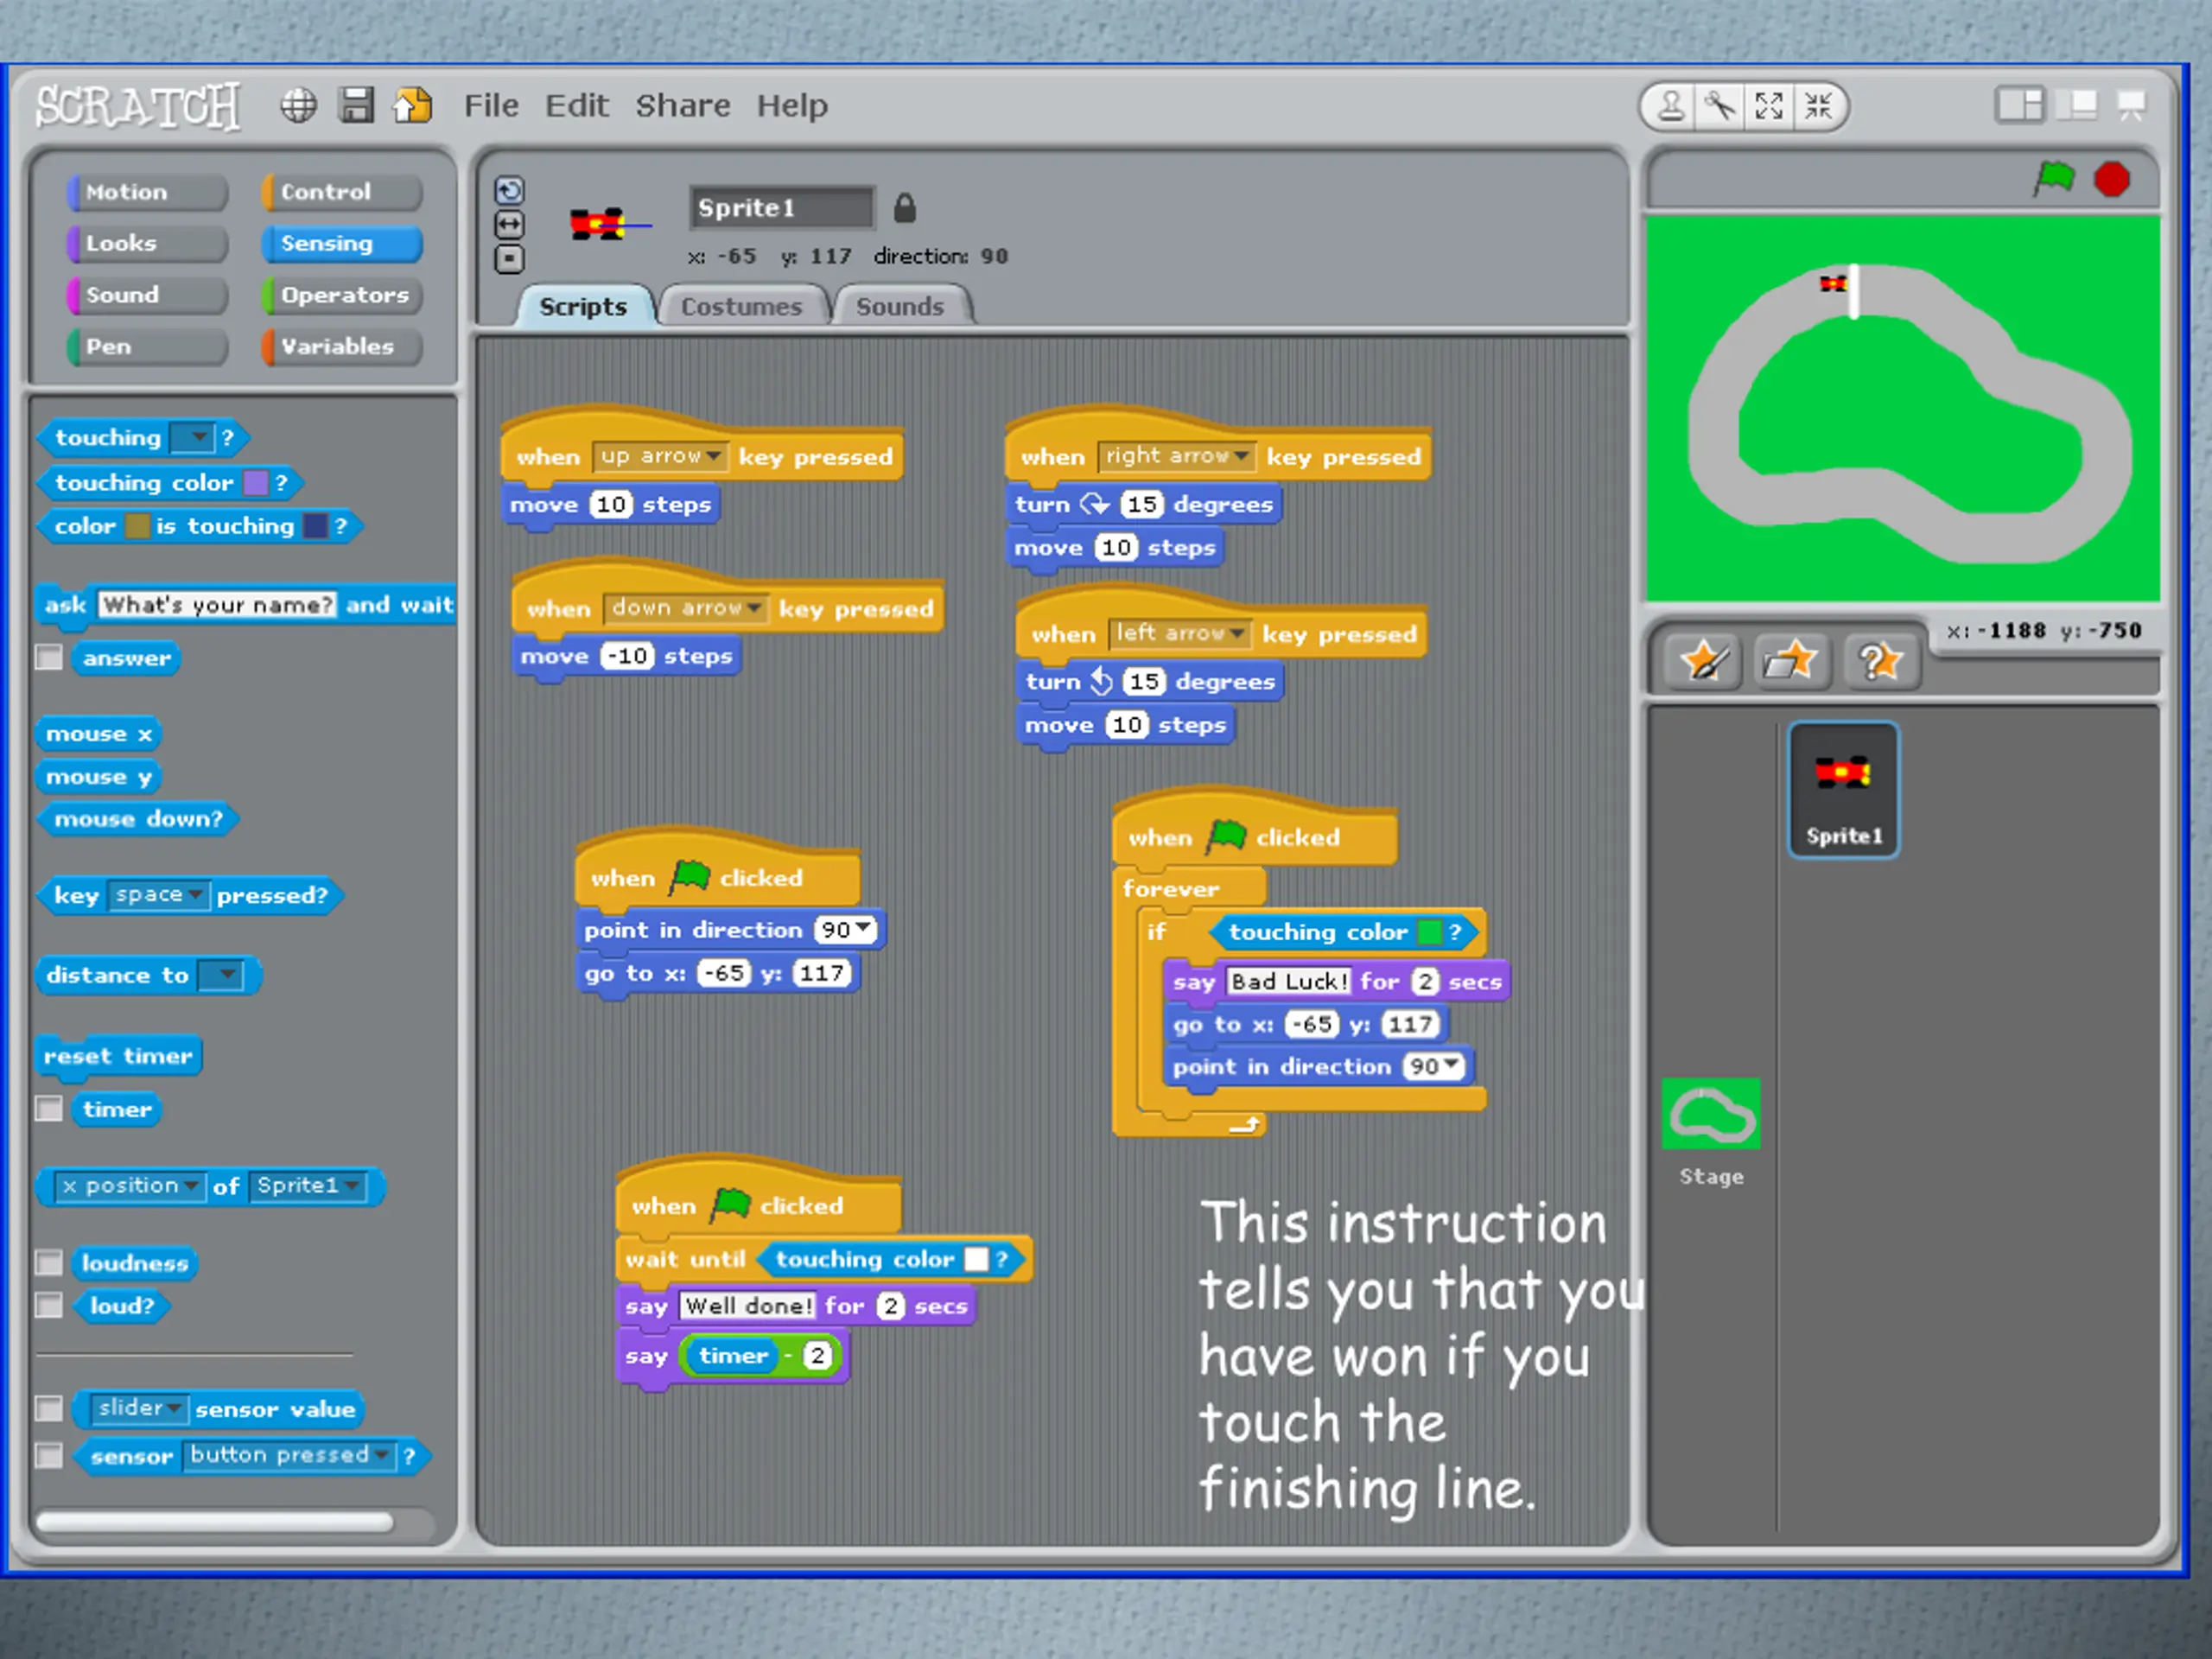The image size is (2212, 1659).
Task: Get a surprise sprite with question-mark star
Action: (1880, 661)
